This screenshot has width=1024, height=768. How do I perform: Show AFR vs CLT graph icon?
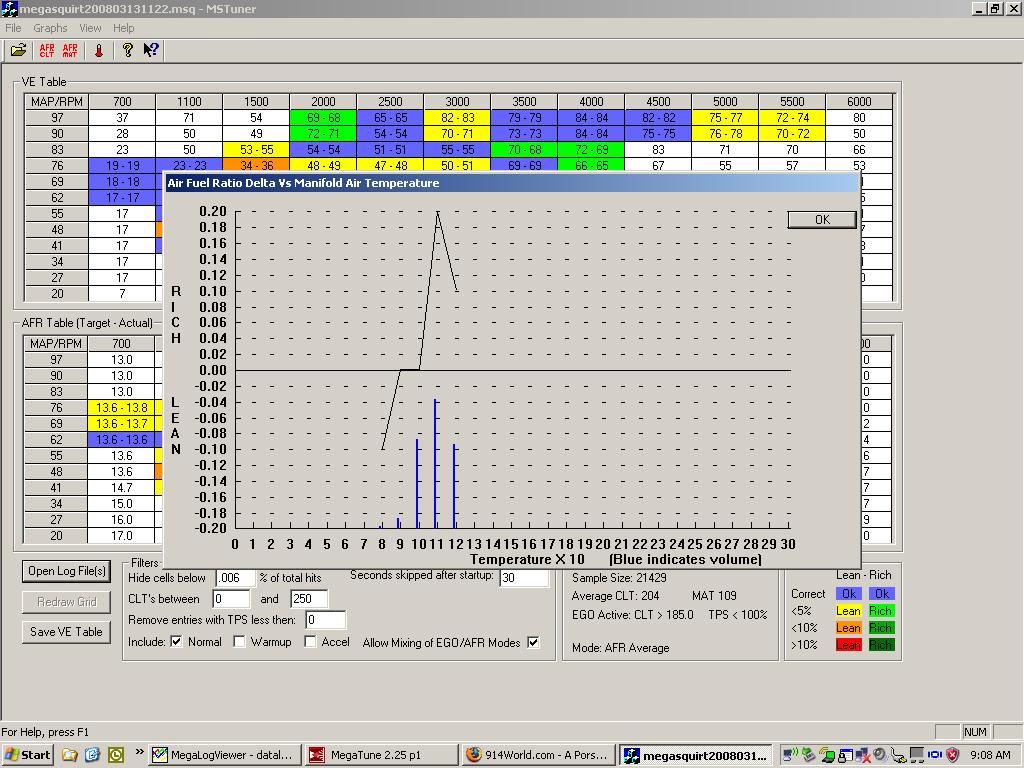click(x=47, y=50)
